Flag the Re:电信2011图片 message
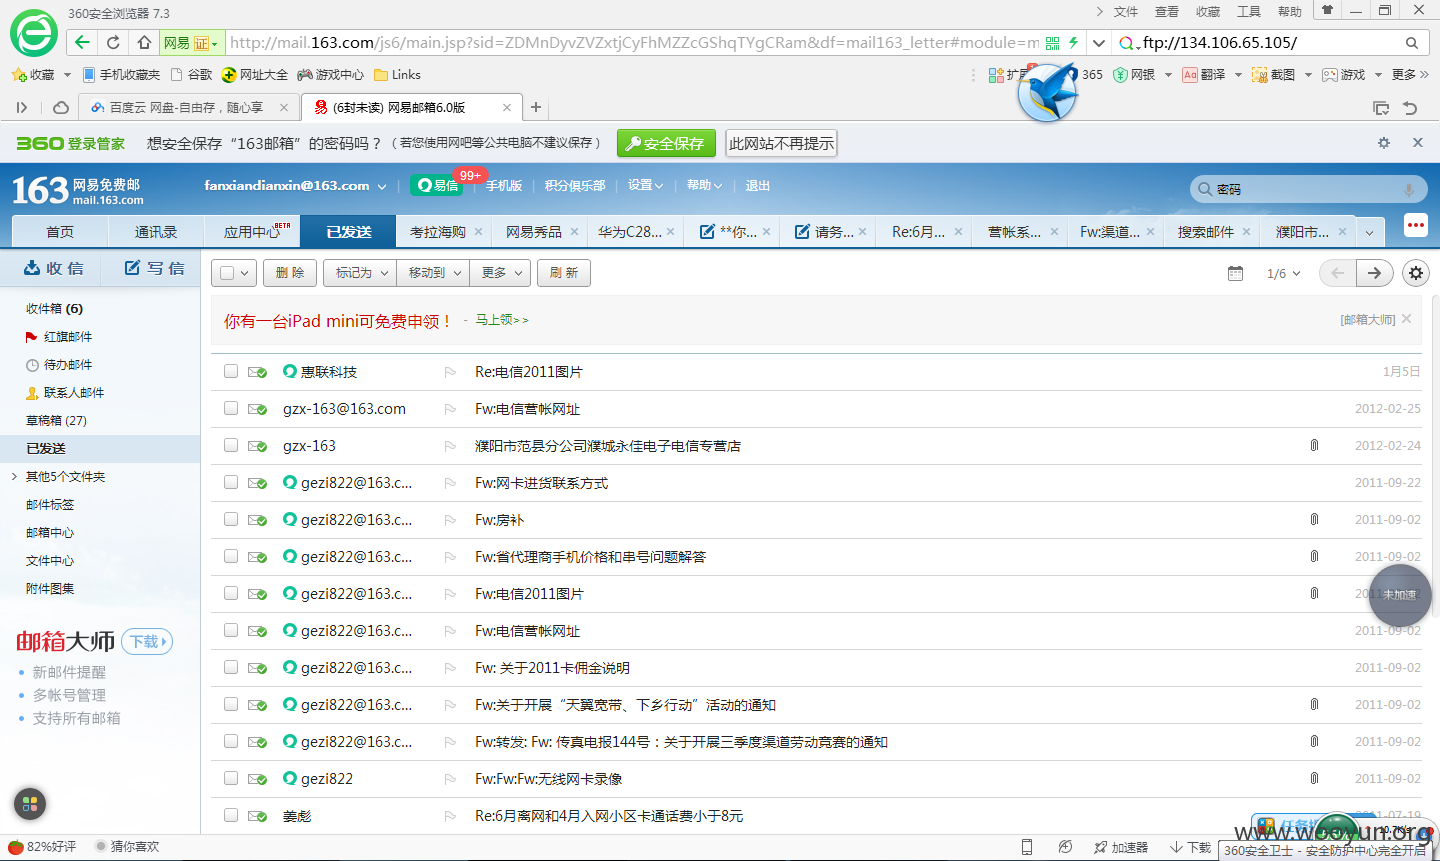Viewport: 1440px width, 861px height. coord(450,372)
